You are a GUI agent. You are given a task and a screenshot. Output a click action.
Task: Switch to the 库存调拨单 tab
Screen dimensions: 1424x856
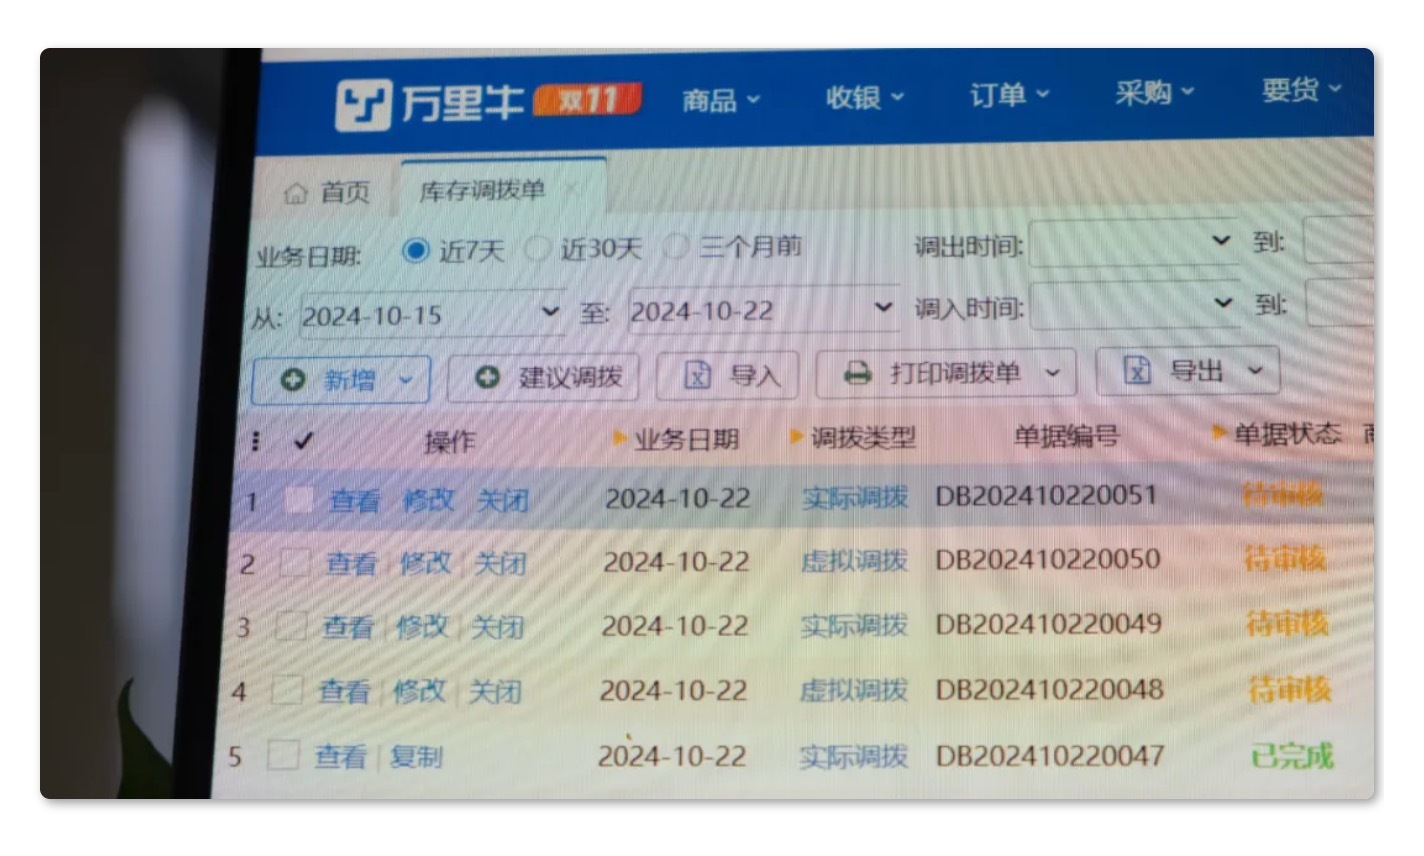(482, 190)
